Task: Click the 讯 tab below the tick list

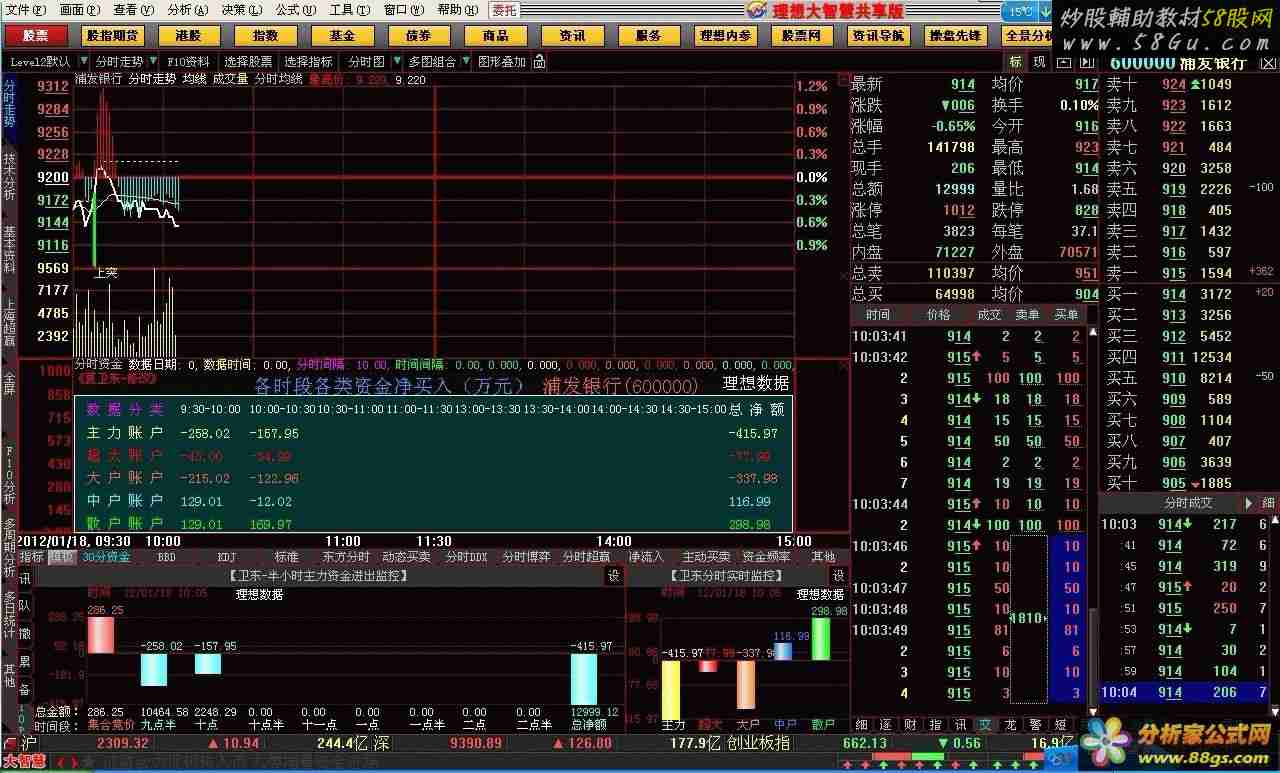Action: click(x=959, y=724)
